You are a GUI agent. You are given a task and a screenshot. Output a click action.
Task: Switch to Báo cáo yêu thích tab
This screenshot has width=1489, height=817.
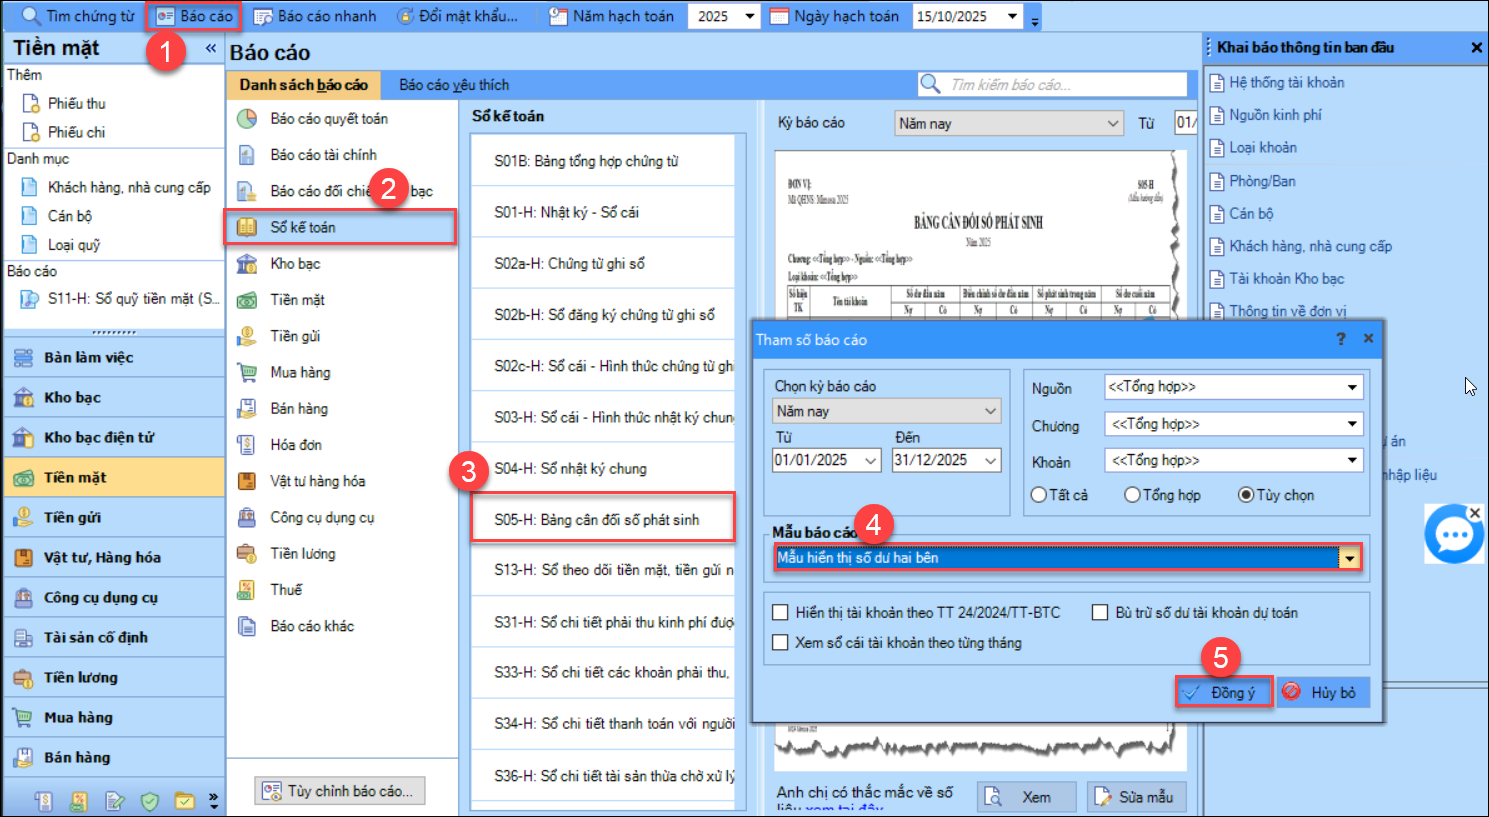point(454,85)
